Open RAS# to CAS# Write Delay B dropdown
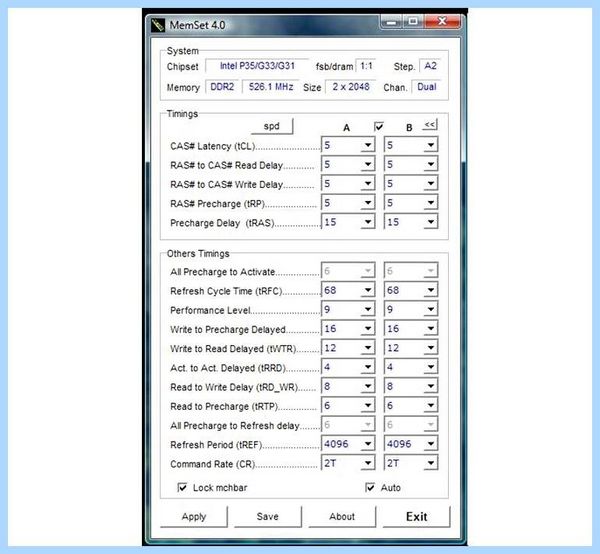Viewport: 600px width, 554px height. pos(411,183)
